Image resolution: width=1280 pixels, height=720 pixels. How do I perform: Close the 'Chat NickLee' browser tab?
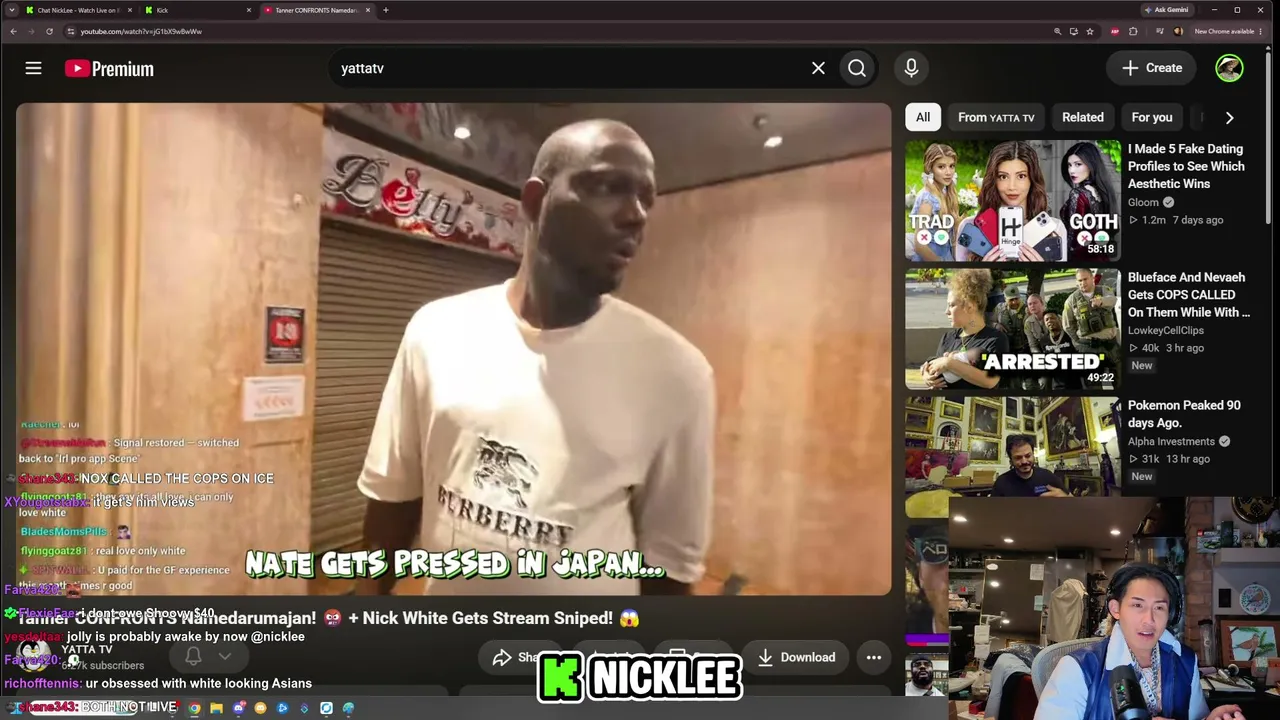tap(130, 10)
